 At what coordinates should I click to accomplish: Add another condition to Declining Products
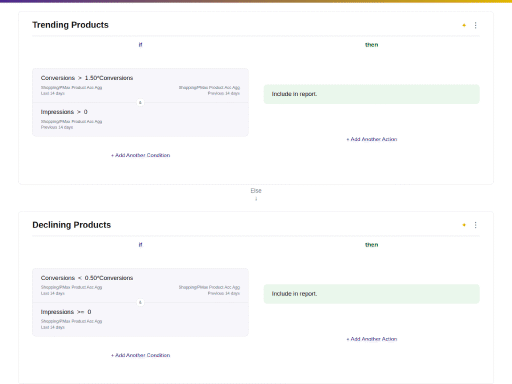point(140,355)
